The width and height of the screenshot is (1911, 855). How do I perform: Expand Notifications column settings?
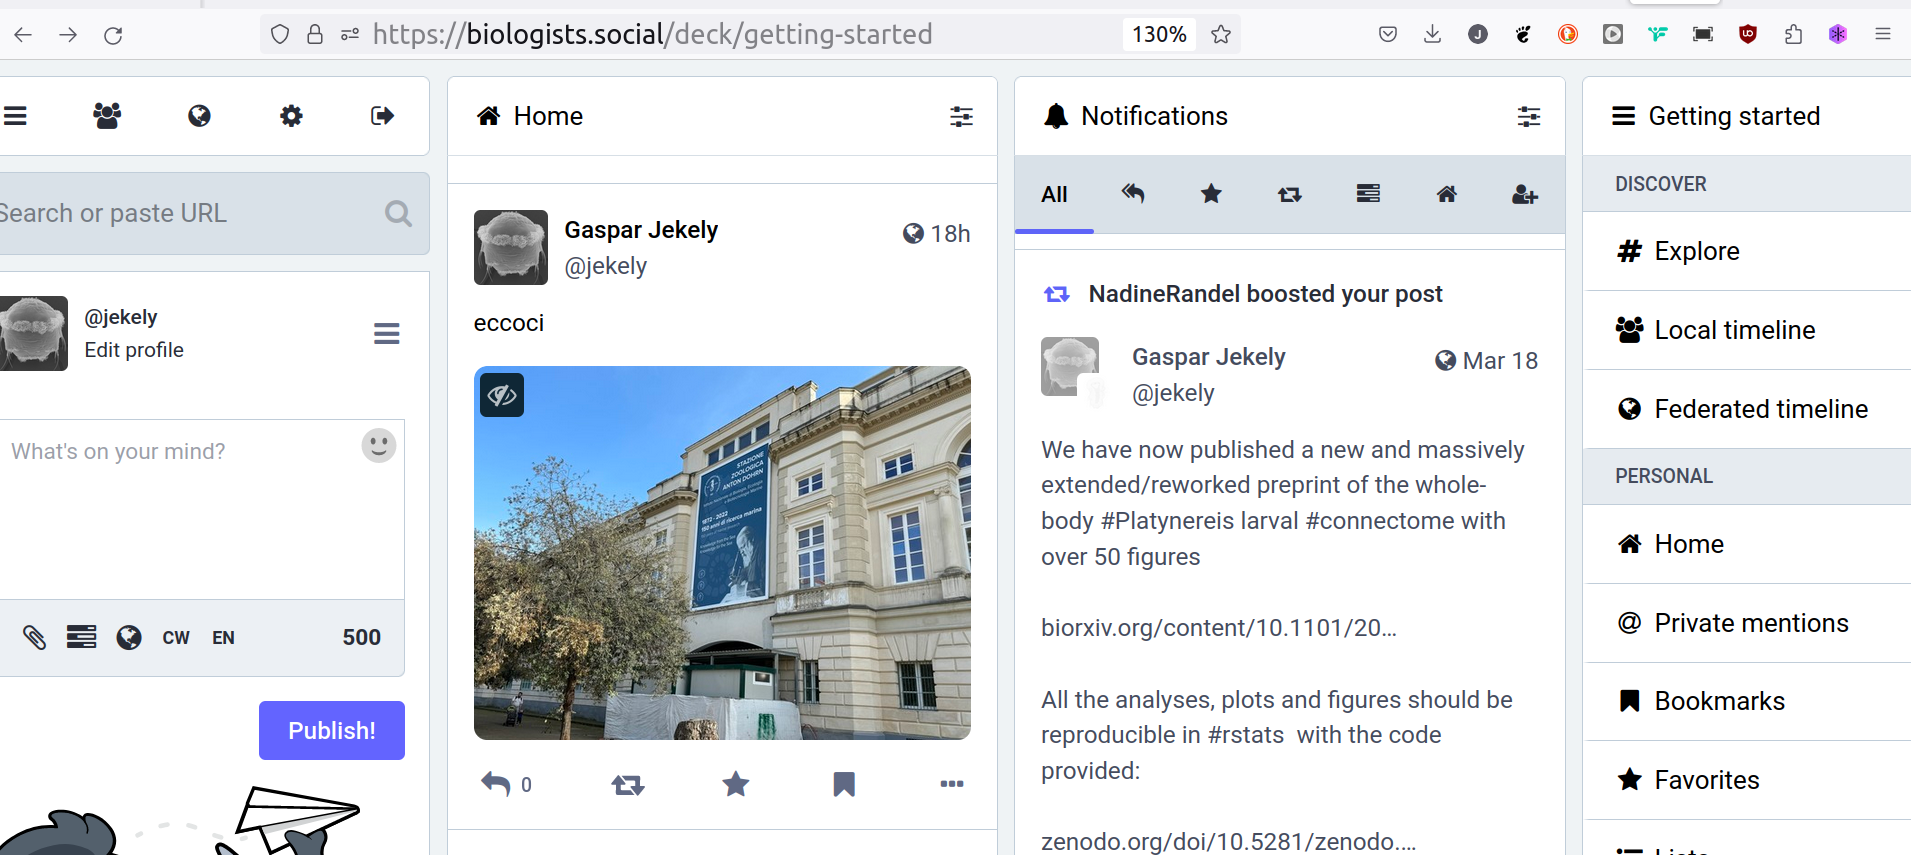pos(1528,117)
